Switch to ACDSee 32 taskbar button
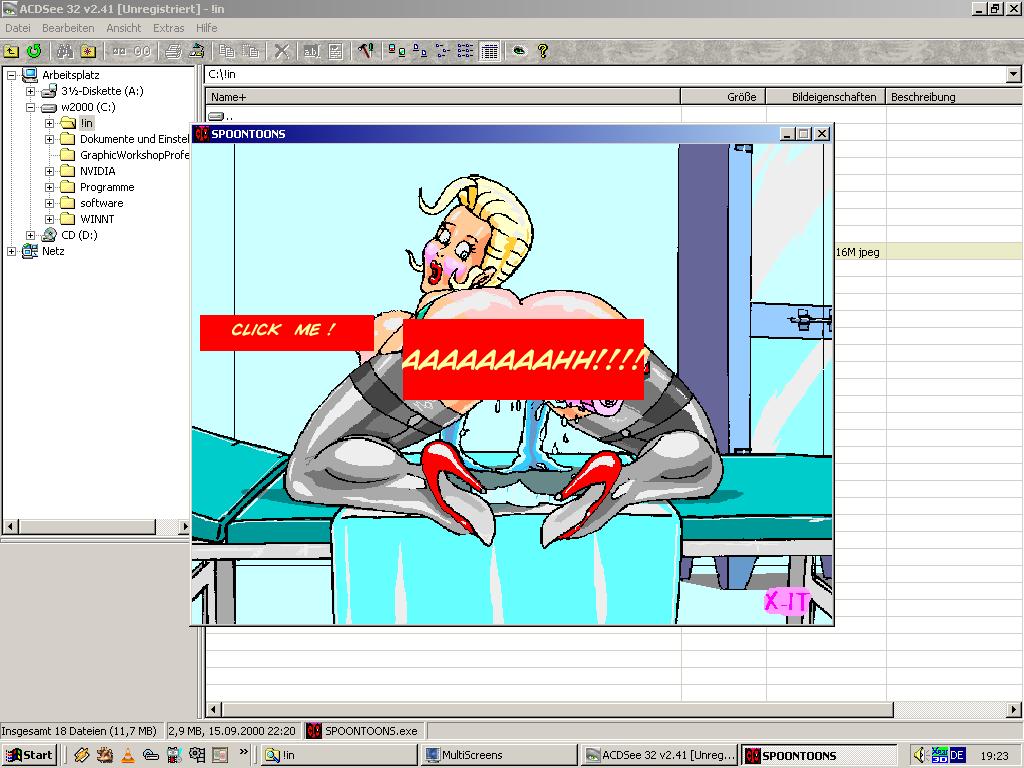The image size is (1024, 768). tap(660, 755)
